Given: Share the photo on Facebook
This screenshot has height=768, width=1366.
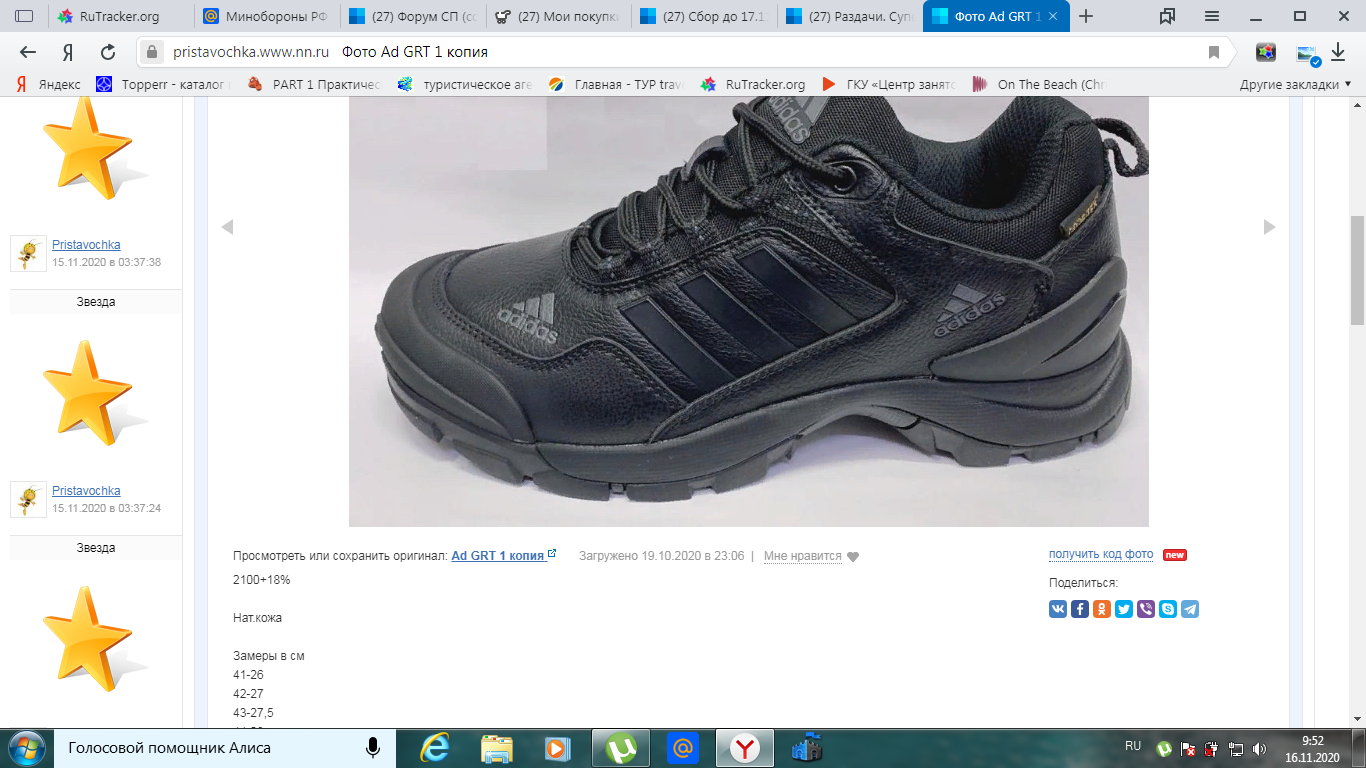Looking at the screenshot, I should (1080, 609).
